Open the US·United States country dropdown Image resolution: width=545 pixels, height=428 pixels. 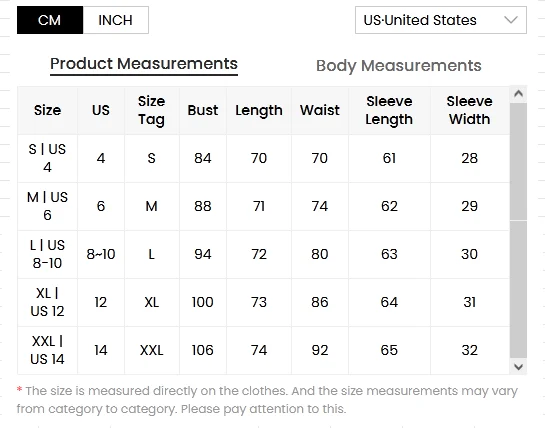point(441,20)
